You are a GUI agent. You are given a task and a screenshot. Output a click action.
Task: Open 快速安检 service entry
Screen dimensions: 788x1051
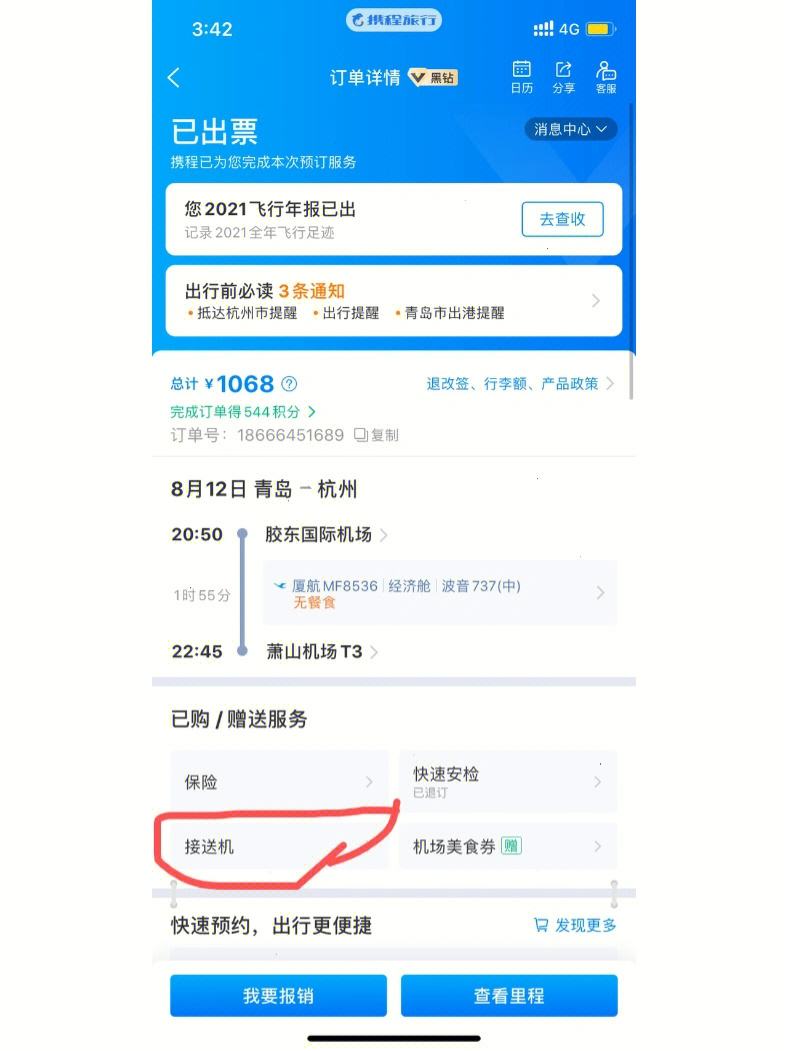point(508,782)
